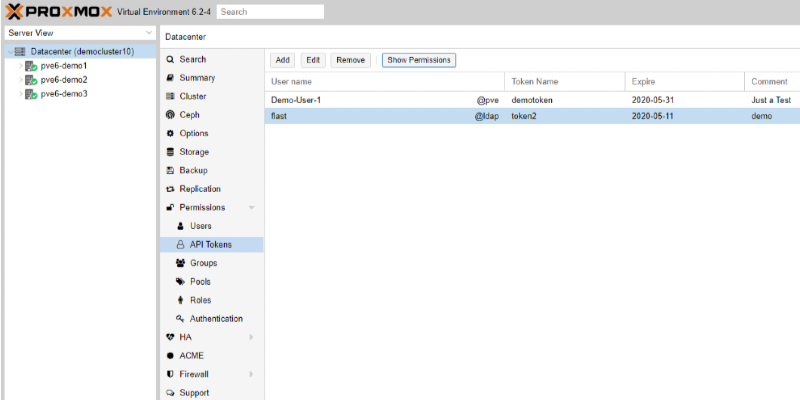
Task: Click the HA heartbeat icon
Action: pyautogui.click(x=171, y=337)
